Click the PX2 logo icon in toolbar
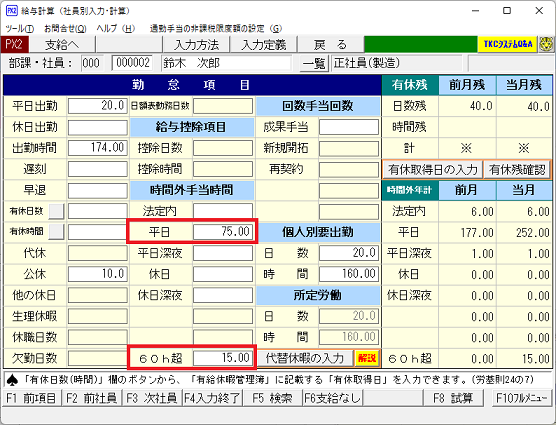 pos(15,45)
